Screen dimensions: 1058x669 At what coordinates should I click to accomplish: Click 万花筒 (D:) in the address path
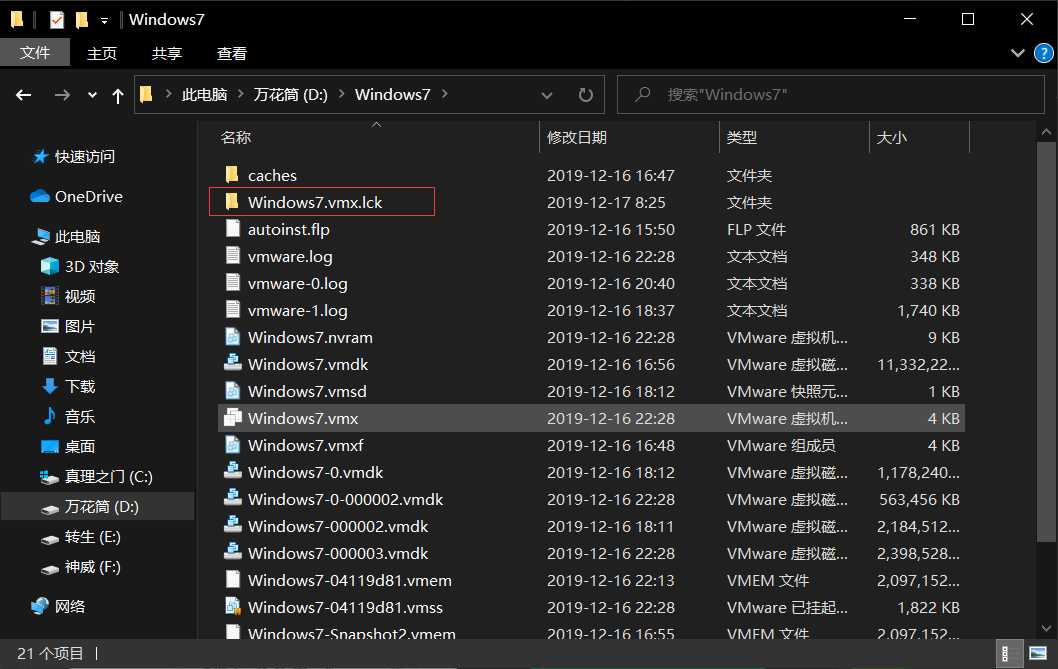(291, 95)
